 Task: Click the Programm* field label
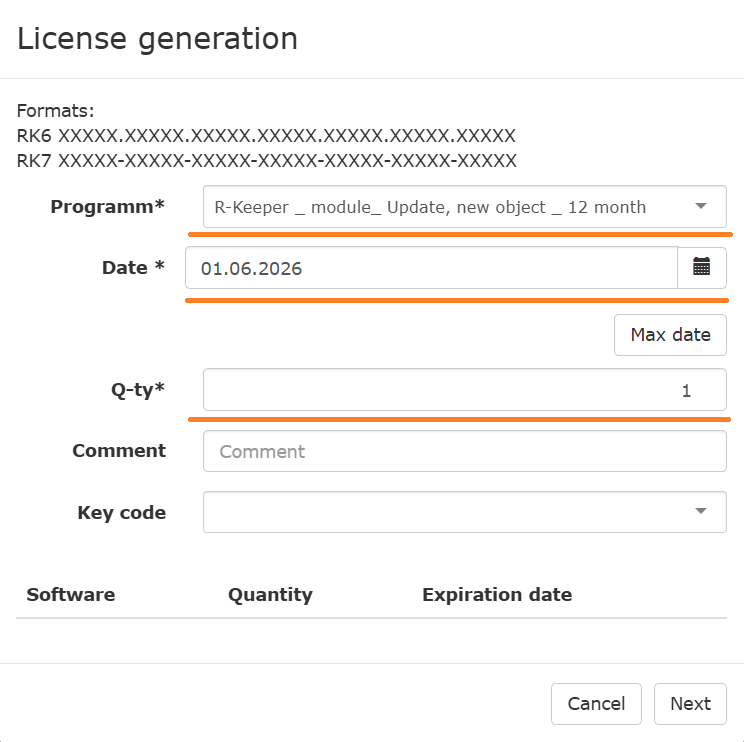click(x=107, y=207)
